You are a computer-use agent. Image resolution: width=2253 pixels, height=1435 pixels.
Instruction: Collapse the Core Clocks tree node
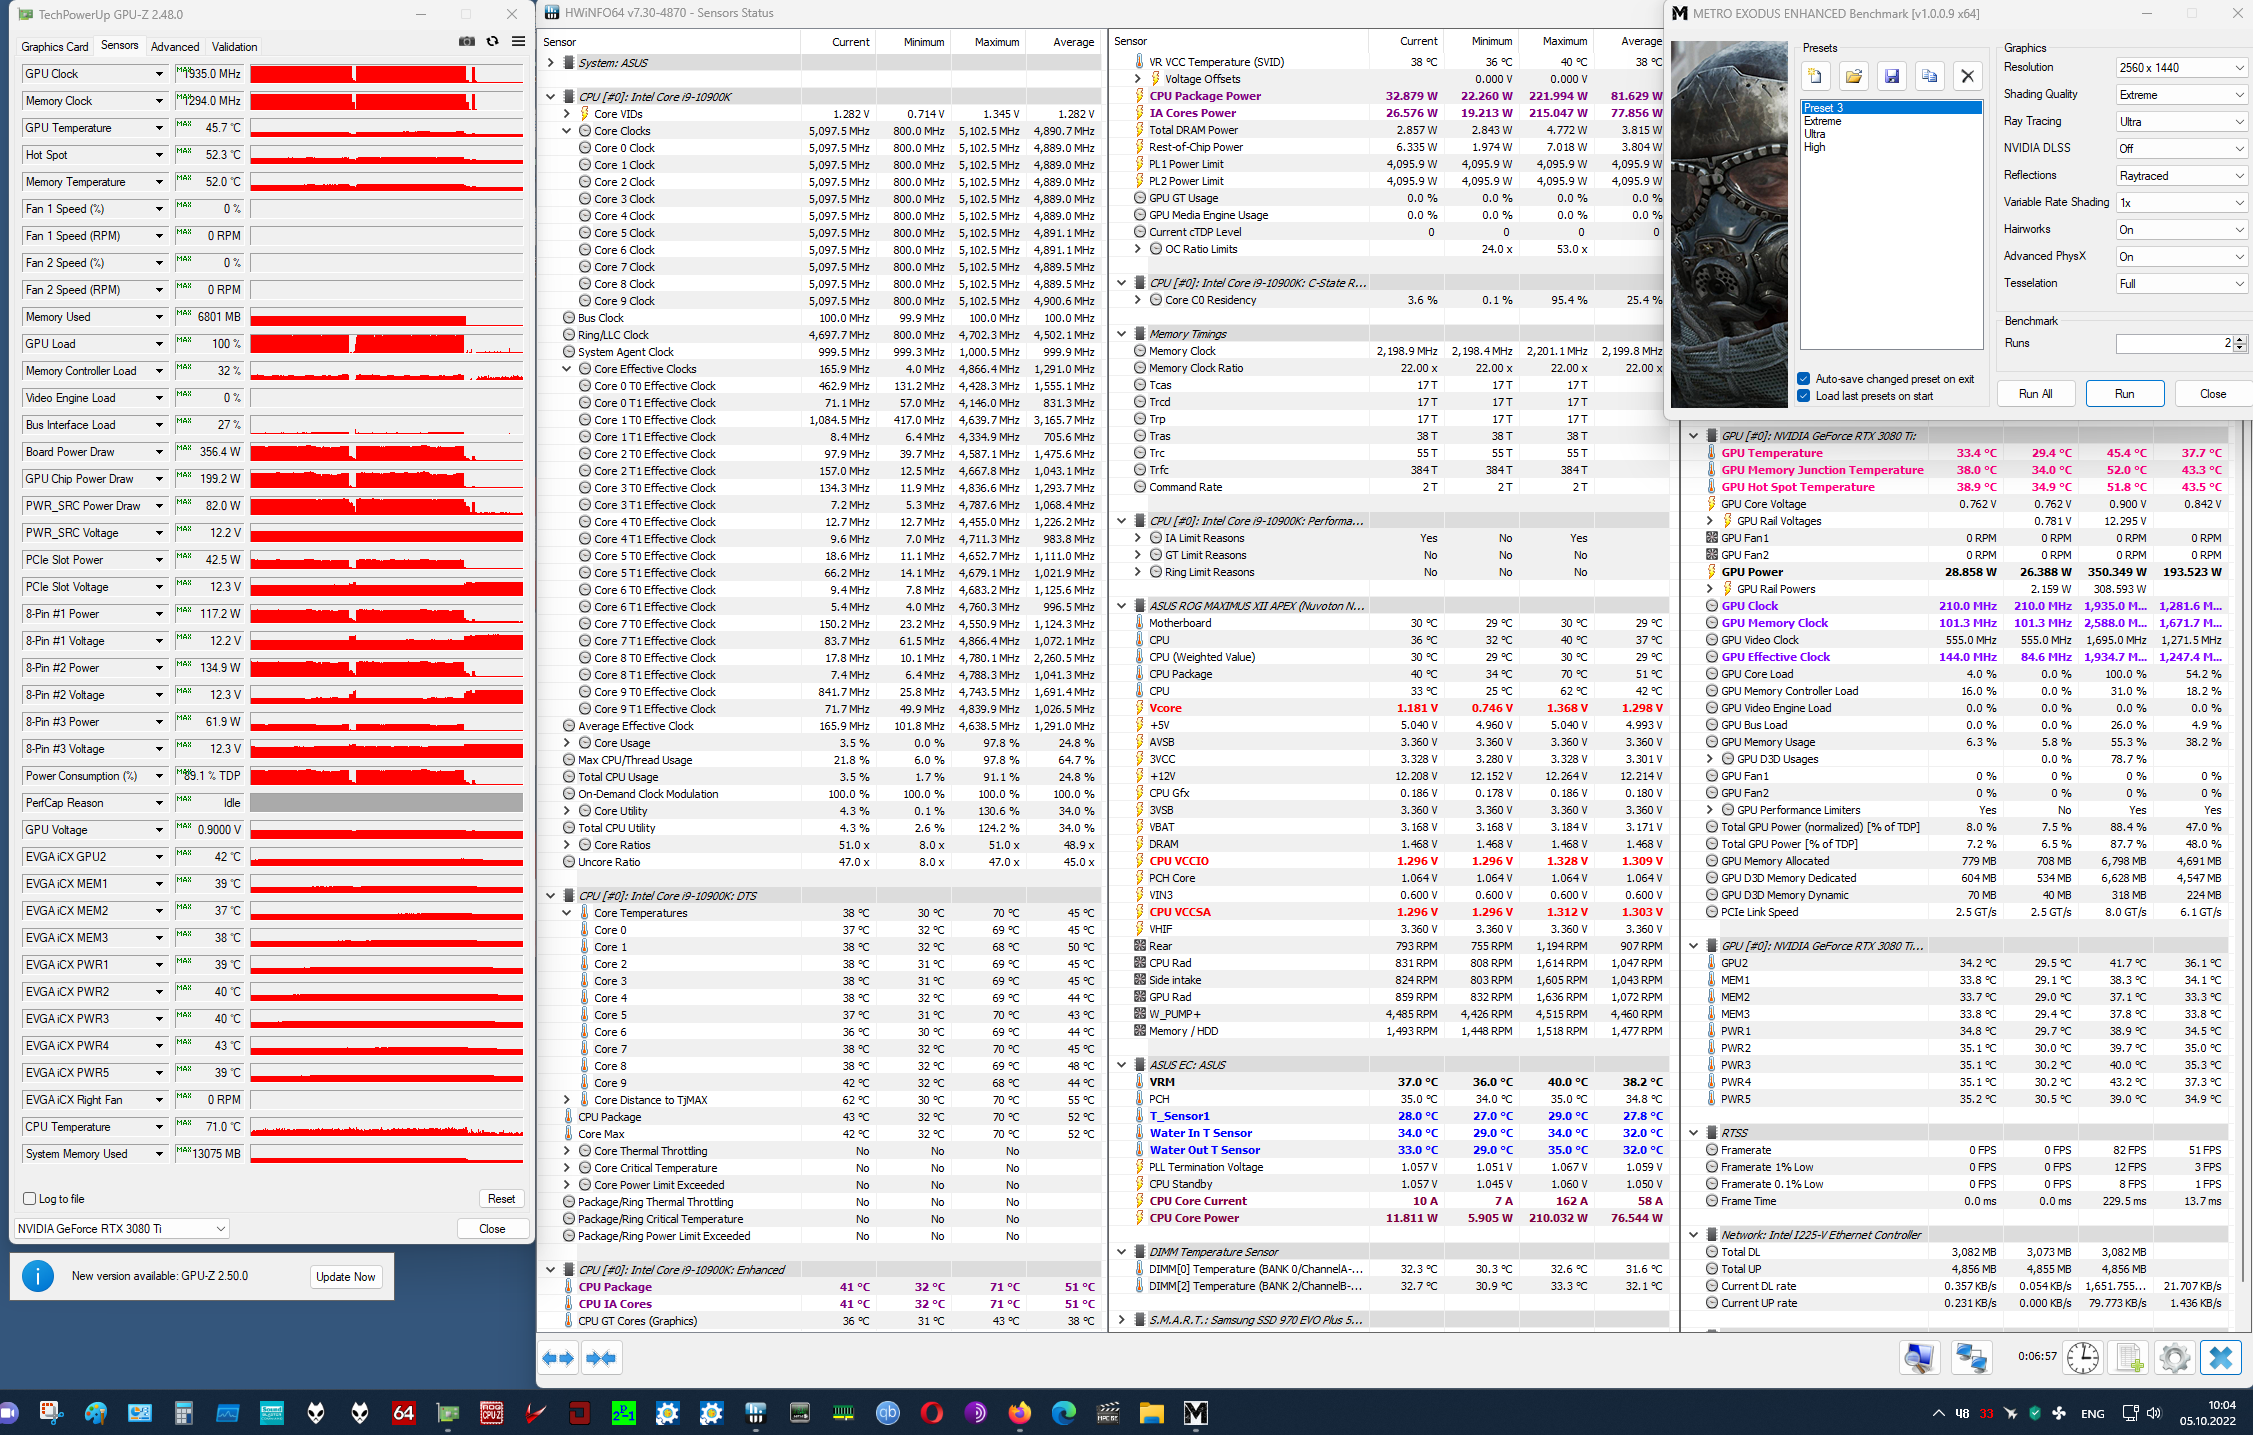tap(567, 131)
